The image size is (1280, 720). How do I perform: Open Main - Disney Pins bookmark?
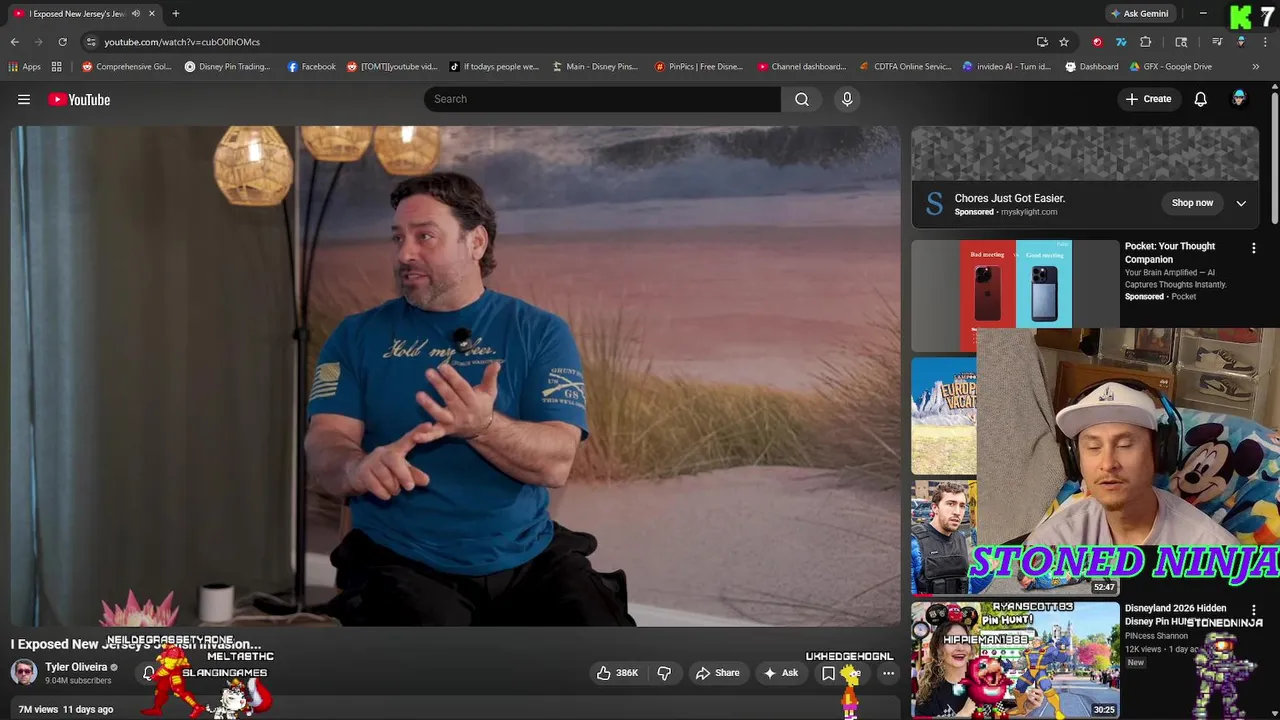tap(595, 67)
